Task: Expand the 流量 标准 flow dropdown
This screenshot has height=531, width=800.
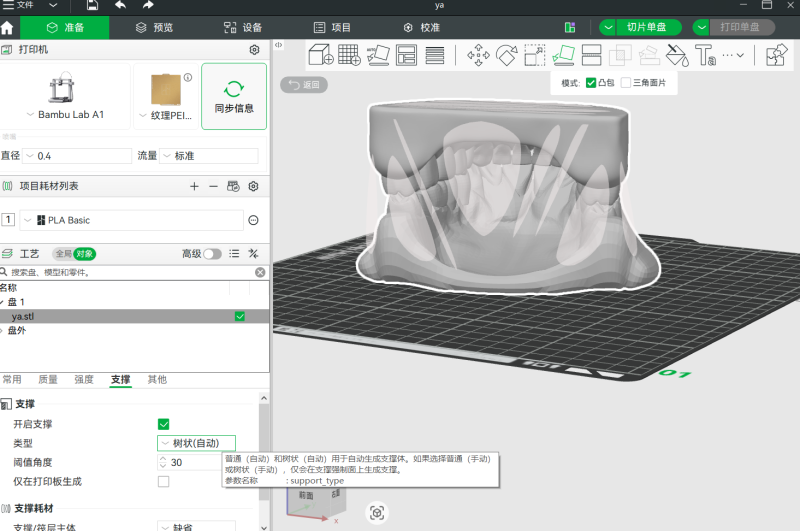Action: point(210,156)
